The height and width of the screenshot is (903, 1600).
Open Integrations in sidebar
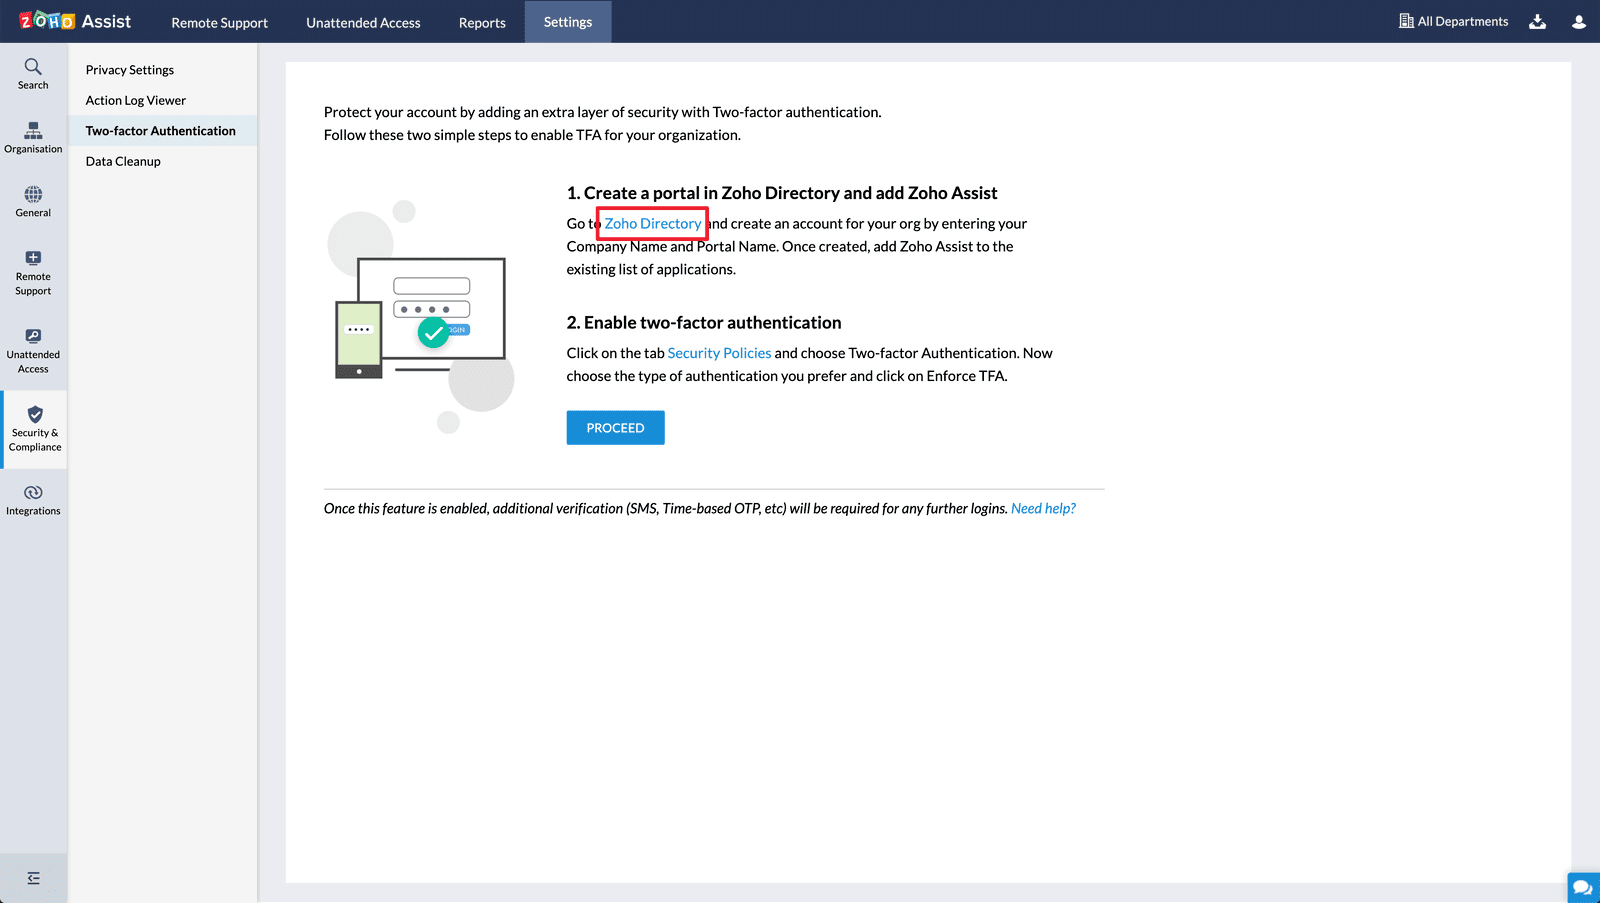[x=33, y=500]
